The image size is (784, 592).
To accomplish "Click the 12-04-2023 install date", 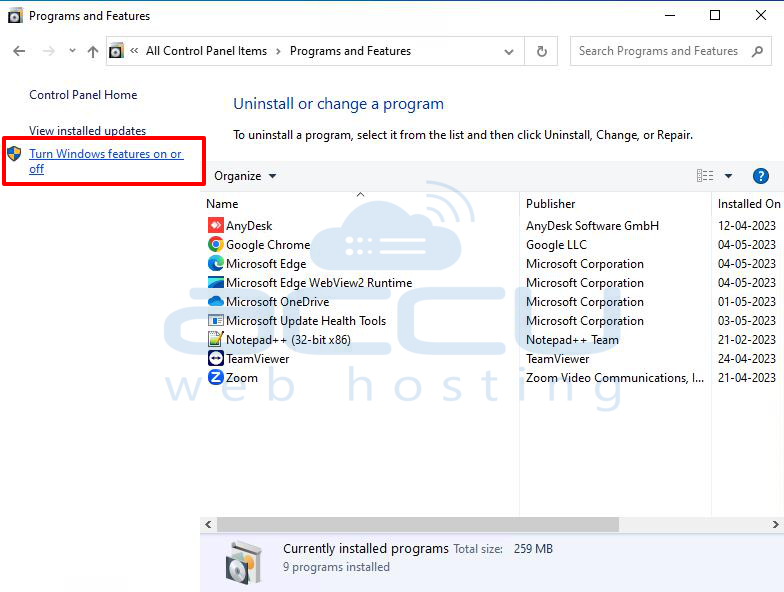I will pyautogui.click(x=747, y=226).
